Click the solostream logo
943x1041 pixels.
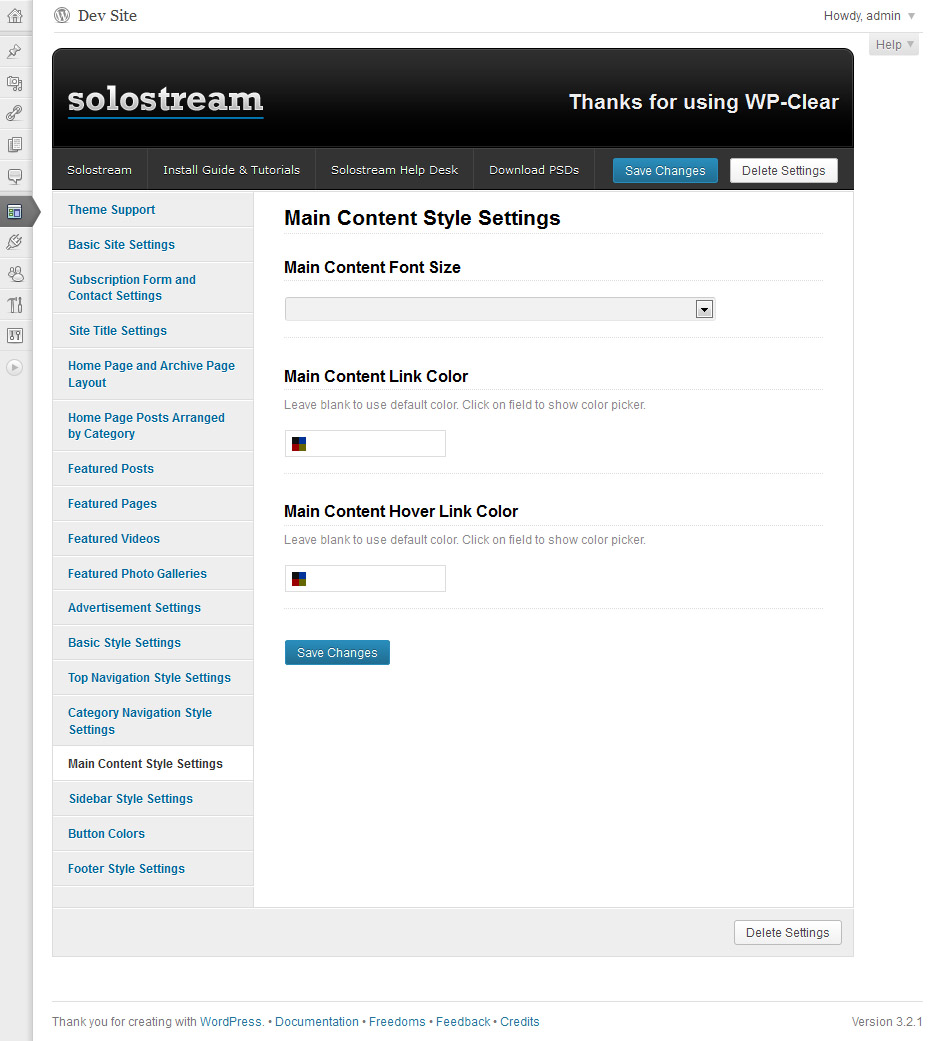(x=165, y=102)
